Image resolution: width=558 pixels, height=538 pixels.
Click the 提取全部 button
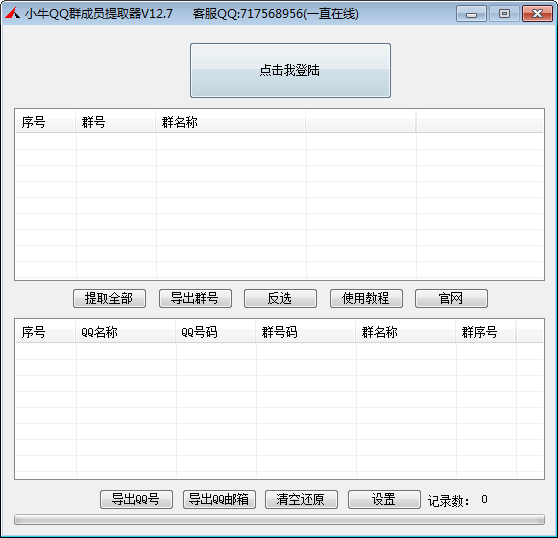[x=109, y=298]
